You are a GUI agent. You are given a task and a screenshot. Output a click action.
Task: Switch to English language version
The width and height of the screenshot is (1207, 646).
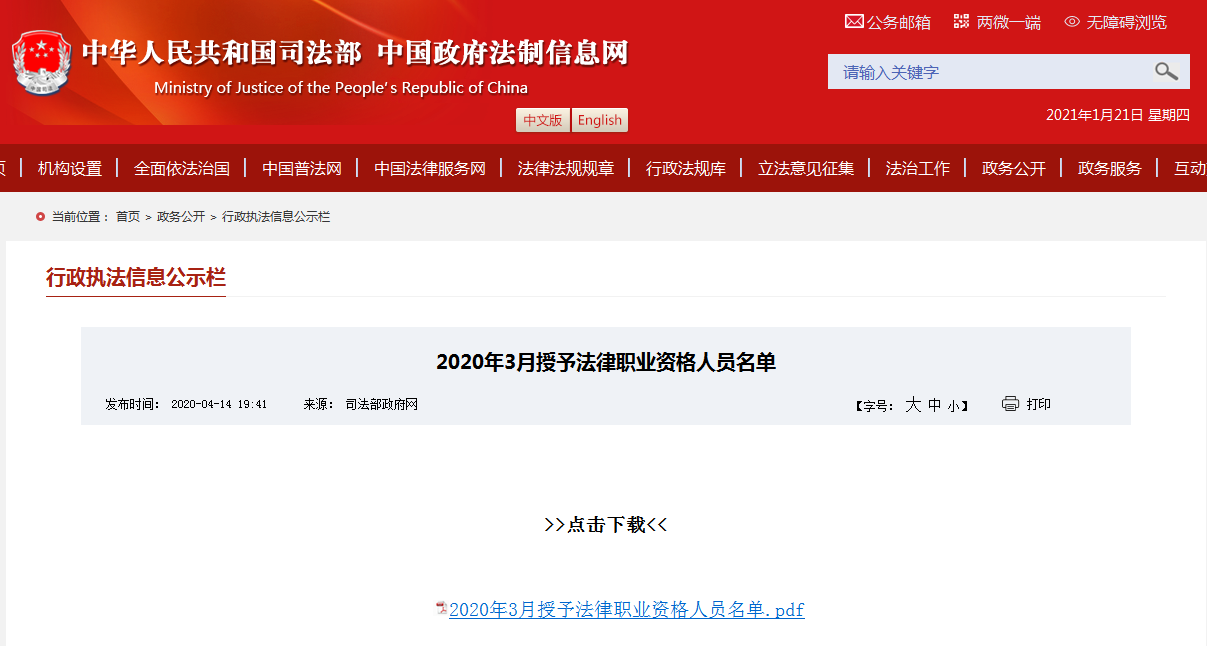pos(600,120)
